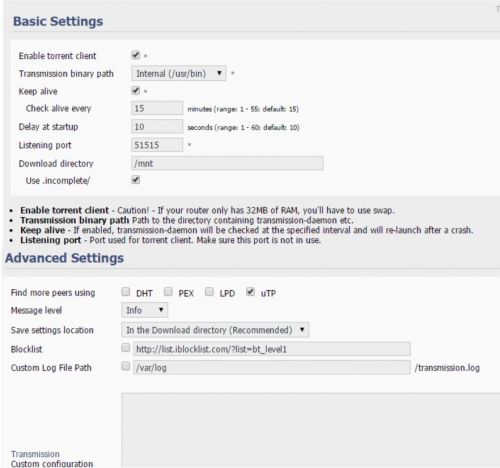Open the Transmission link
The height and width of the screenshot is (468, 500).
[x=35, y=454]
